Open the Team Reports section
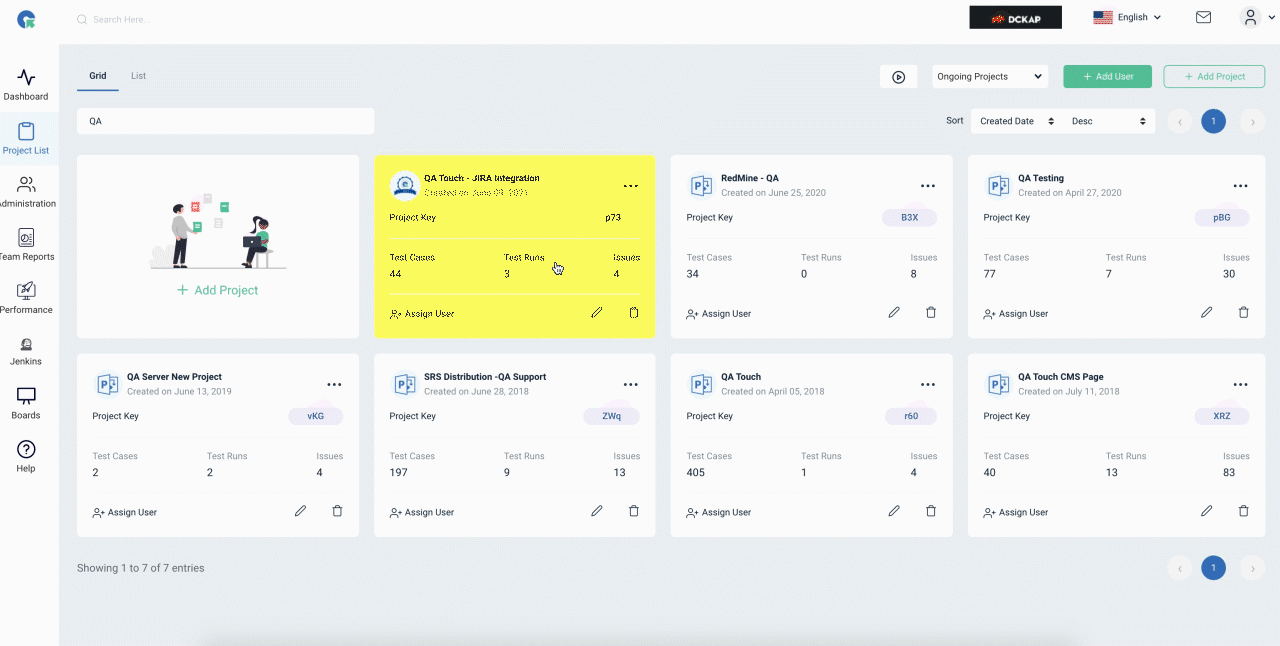The width and height of the screenshot is (1280, 646). tap(26, 245)
